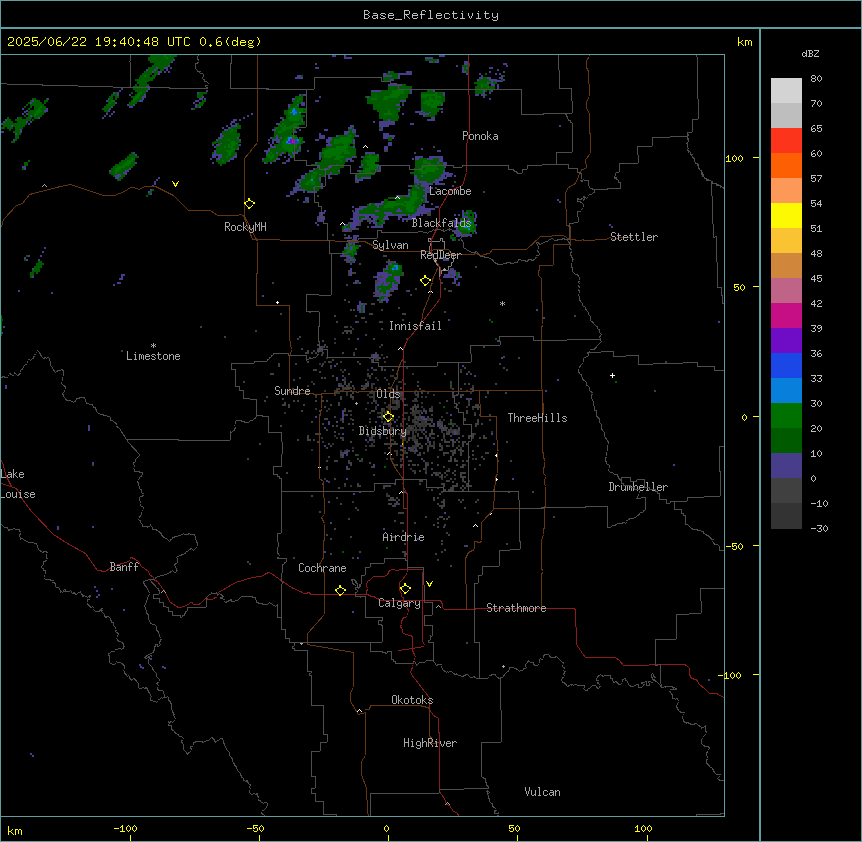Viewport: 862px width, 842px height.
Task: Click the Strathmore label
Action: (516, 608)
